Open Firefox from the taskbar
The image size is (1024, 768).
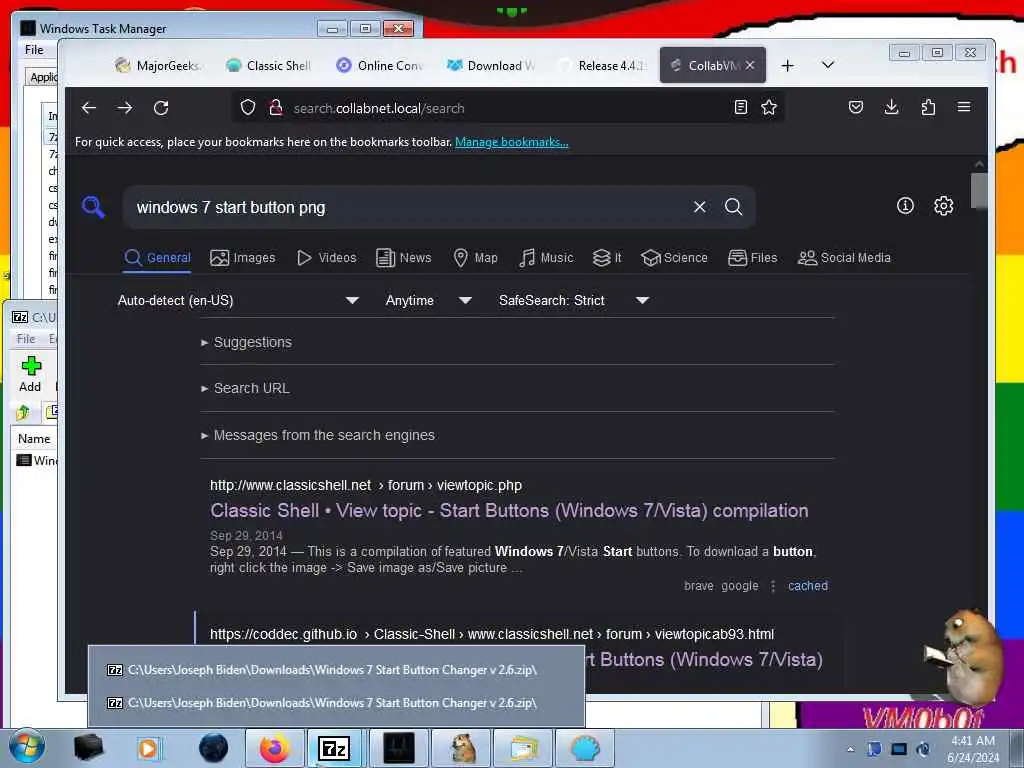pyautogui.click(x=274, y=748)
